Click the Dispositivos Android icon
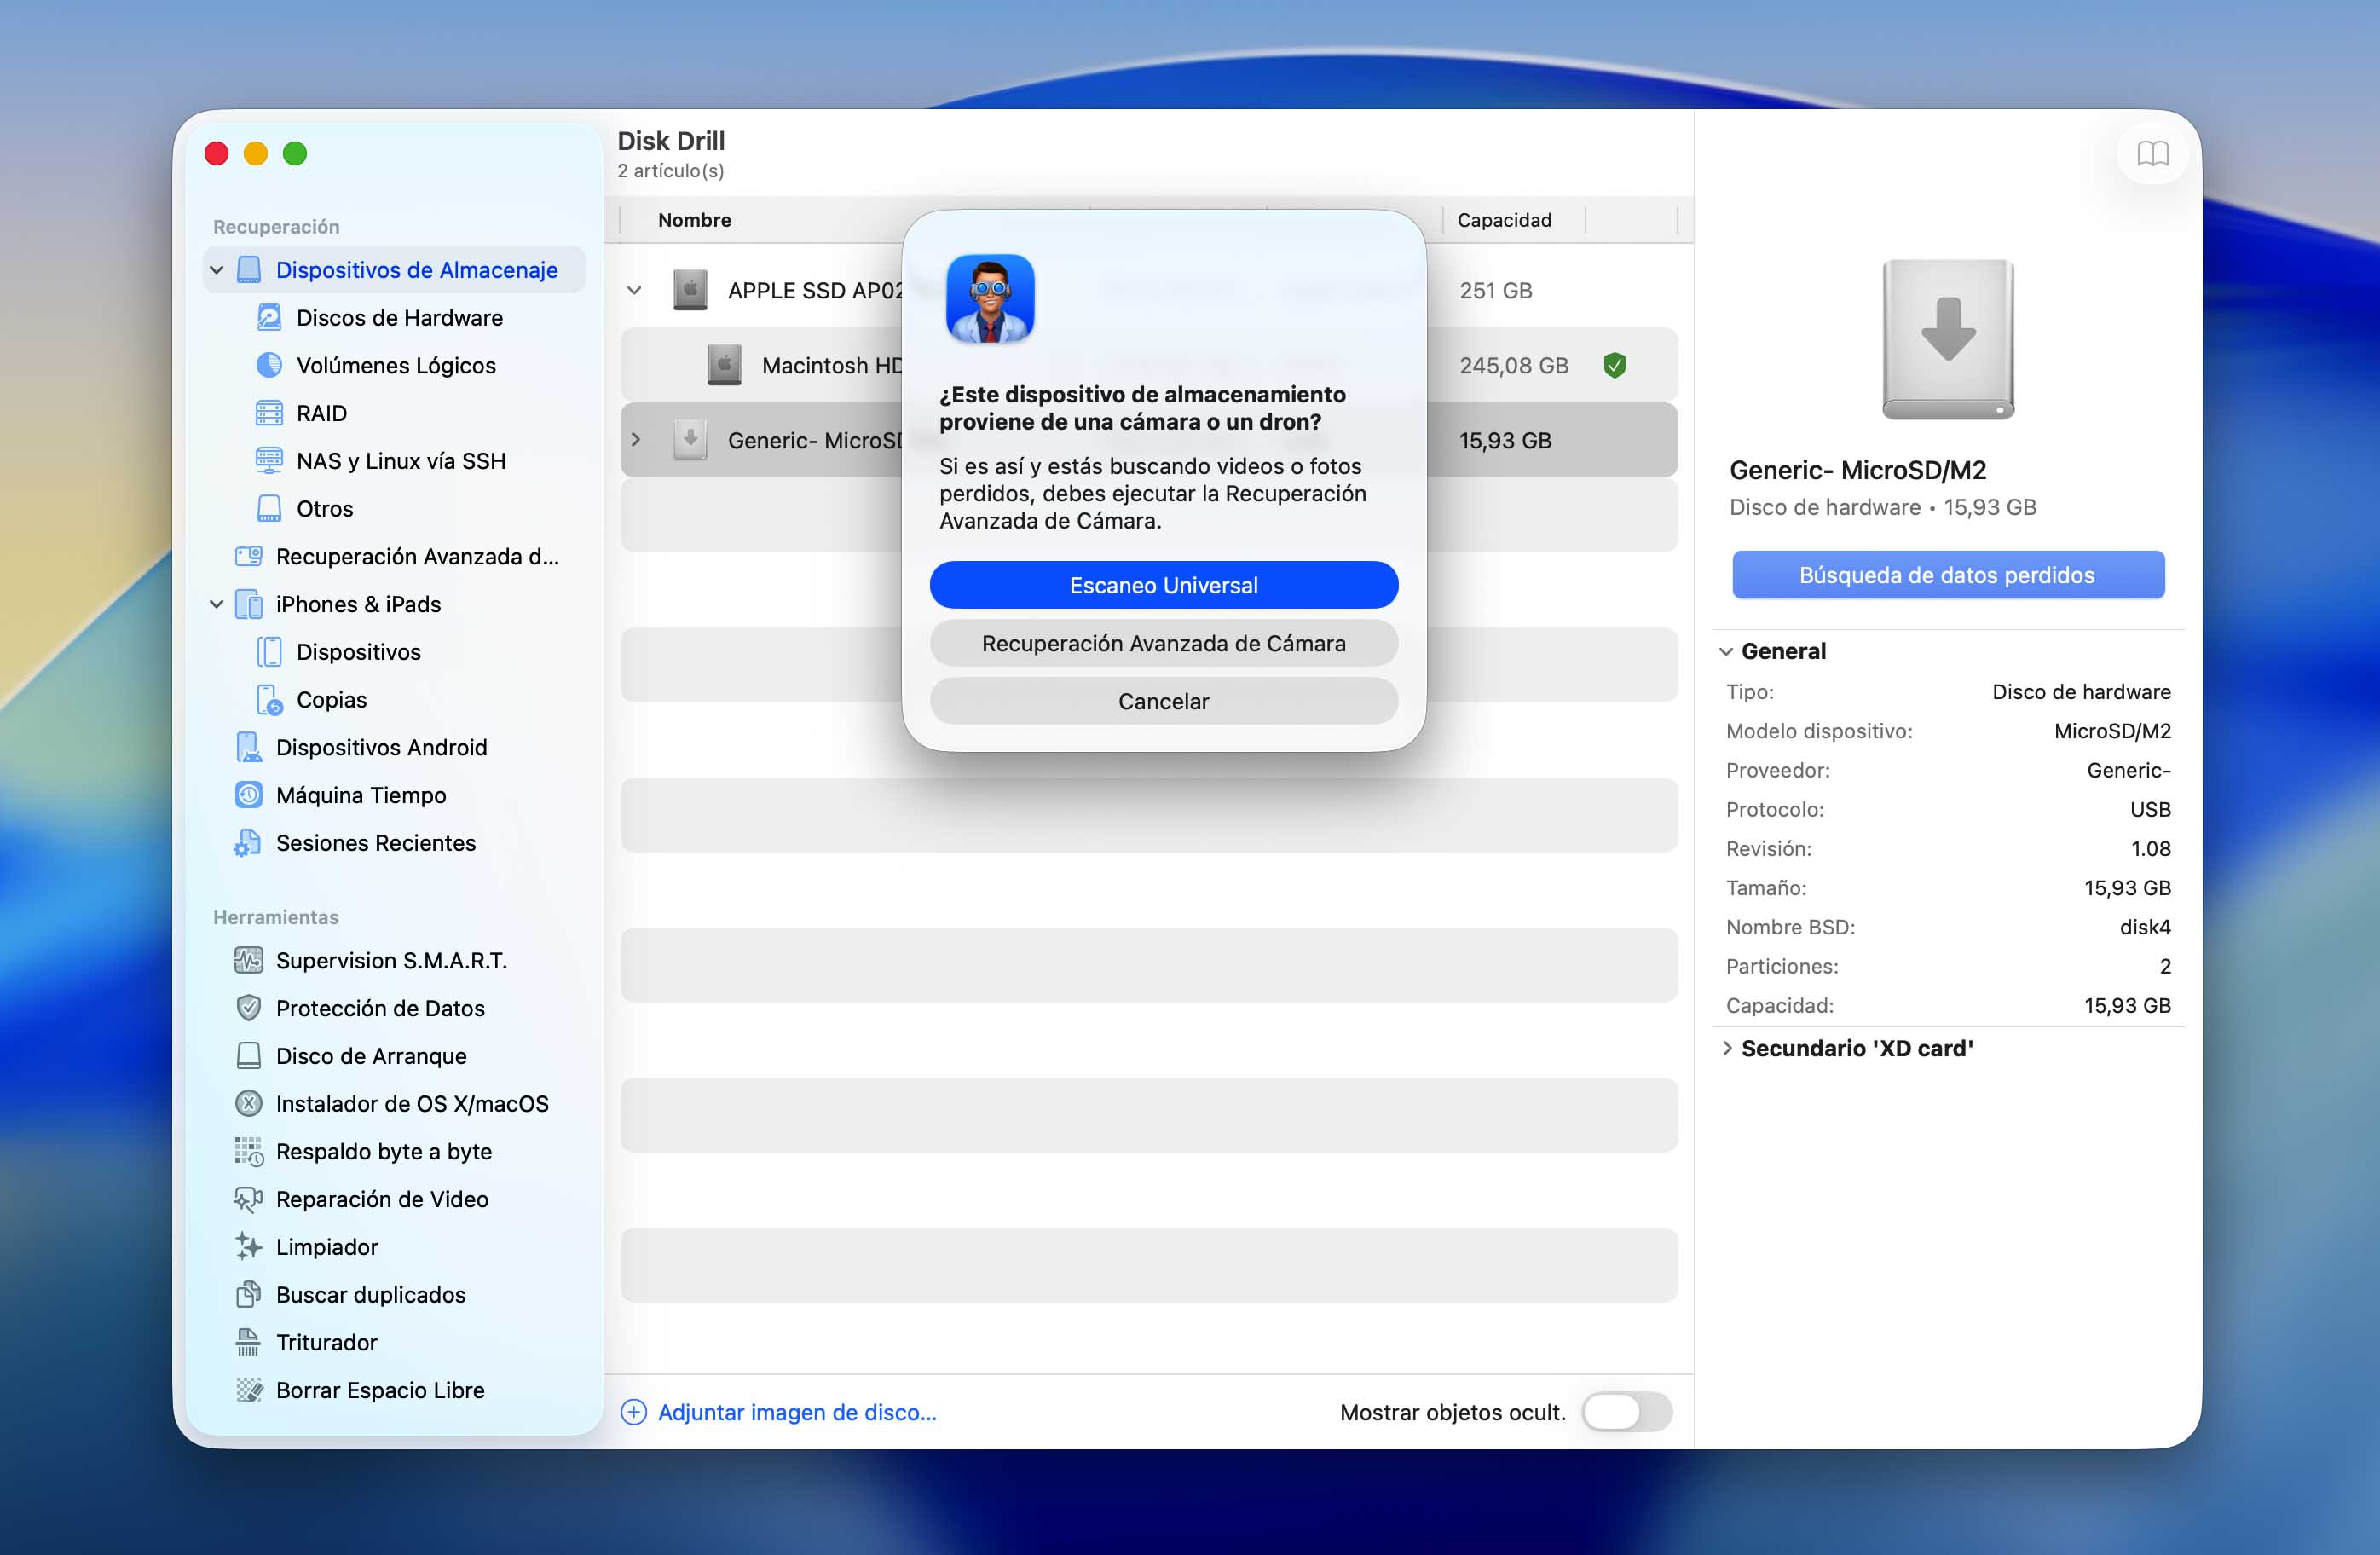The height and width of the screenshot is (1555, 2380). point(248,747)
